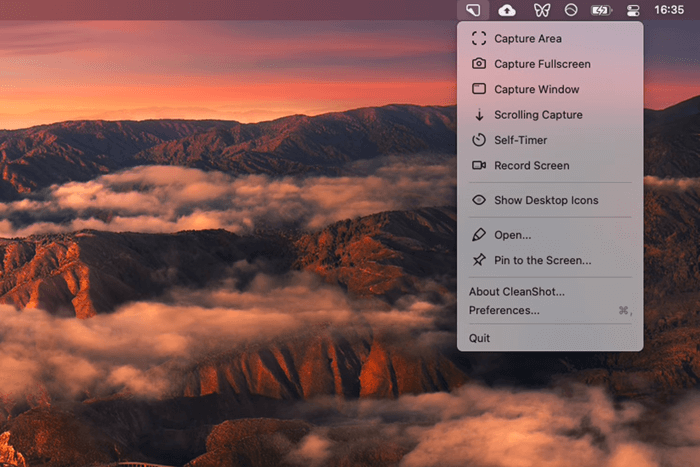Click the camera icon beside Capture Fullscreen
Image resolution: width=700 pixels, height=467 pixels.
click(x=479, y=63)
